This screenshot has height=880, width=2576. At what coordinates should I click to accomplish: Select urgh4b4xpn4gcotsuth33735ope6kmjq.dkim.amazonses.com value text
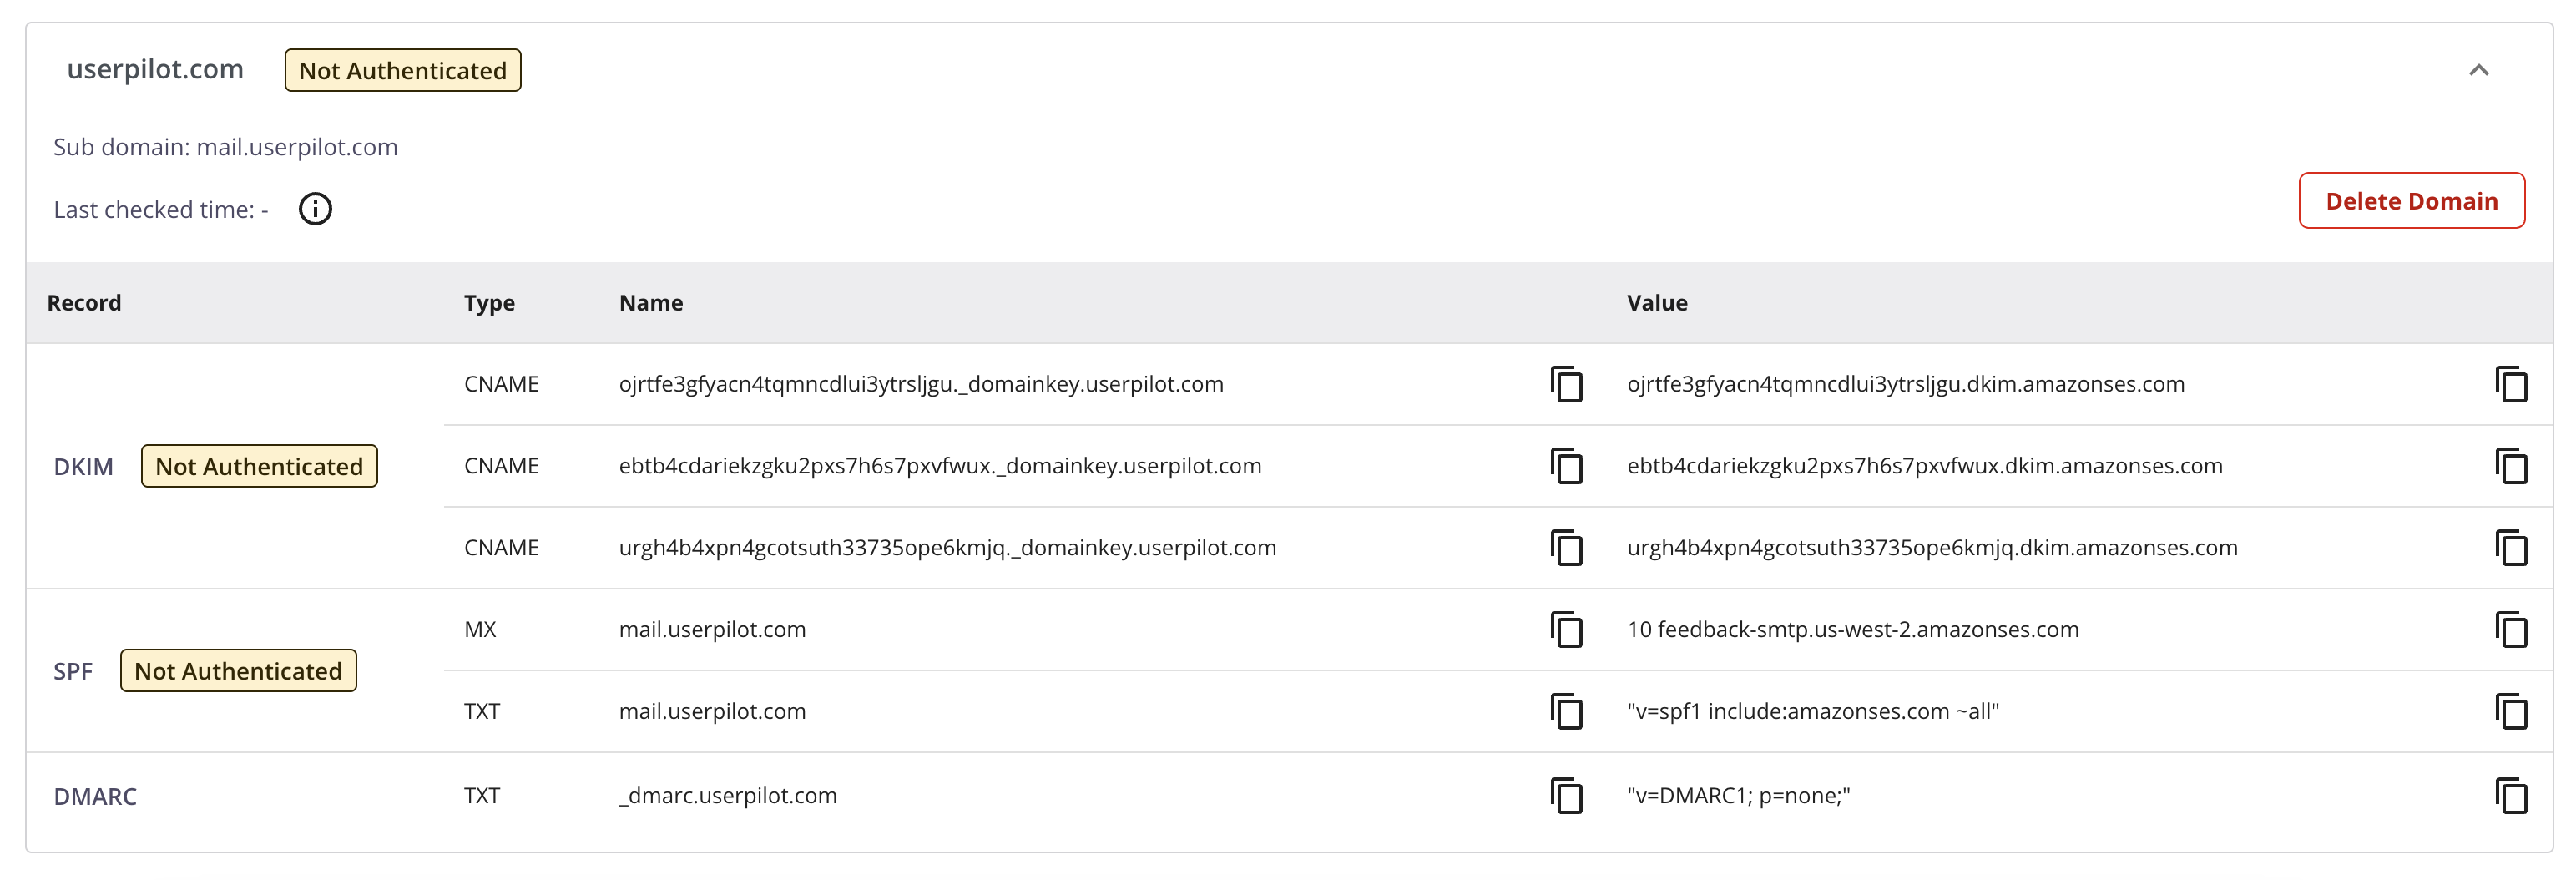coord(1932,548)
